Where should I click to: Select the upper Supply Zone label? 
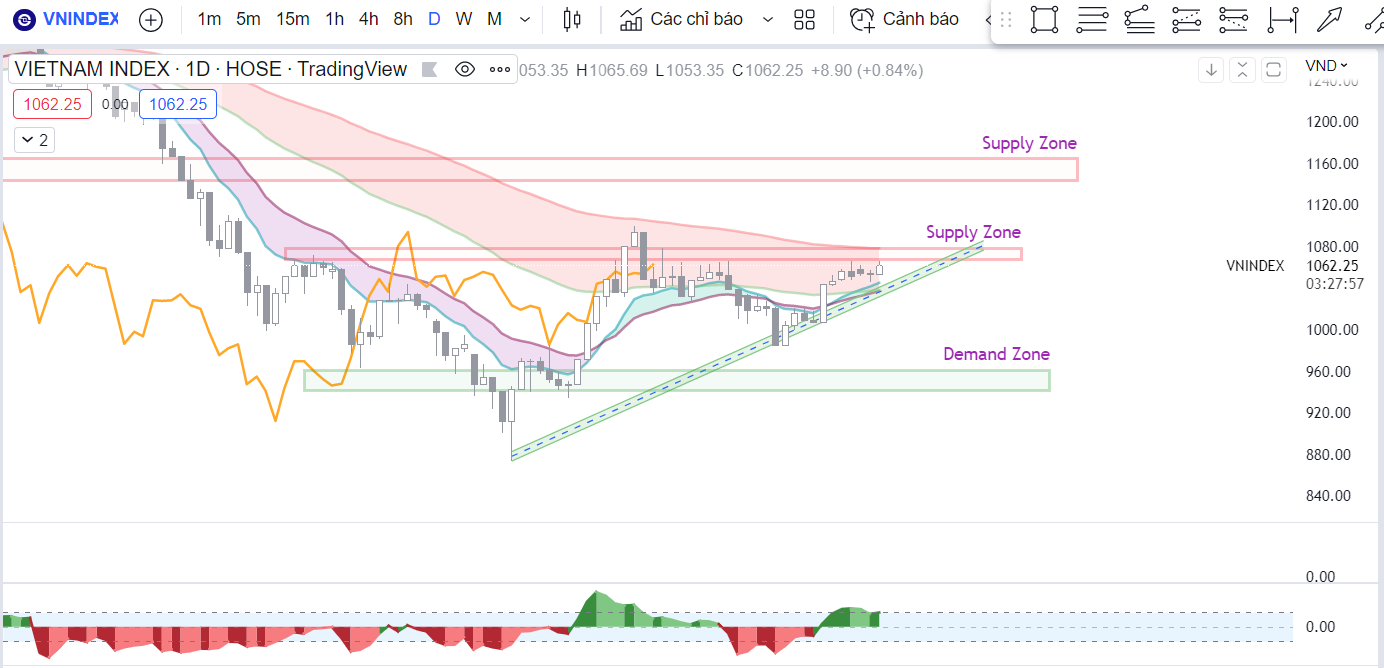[x=1029, y=143]
